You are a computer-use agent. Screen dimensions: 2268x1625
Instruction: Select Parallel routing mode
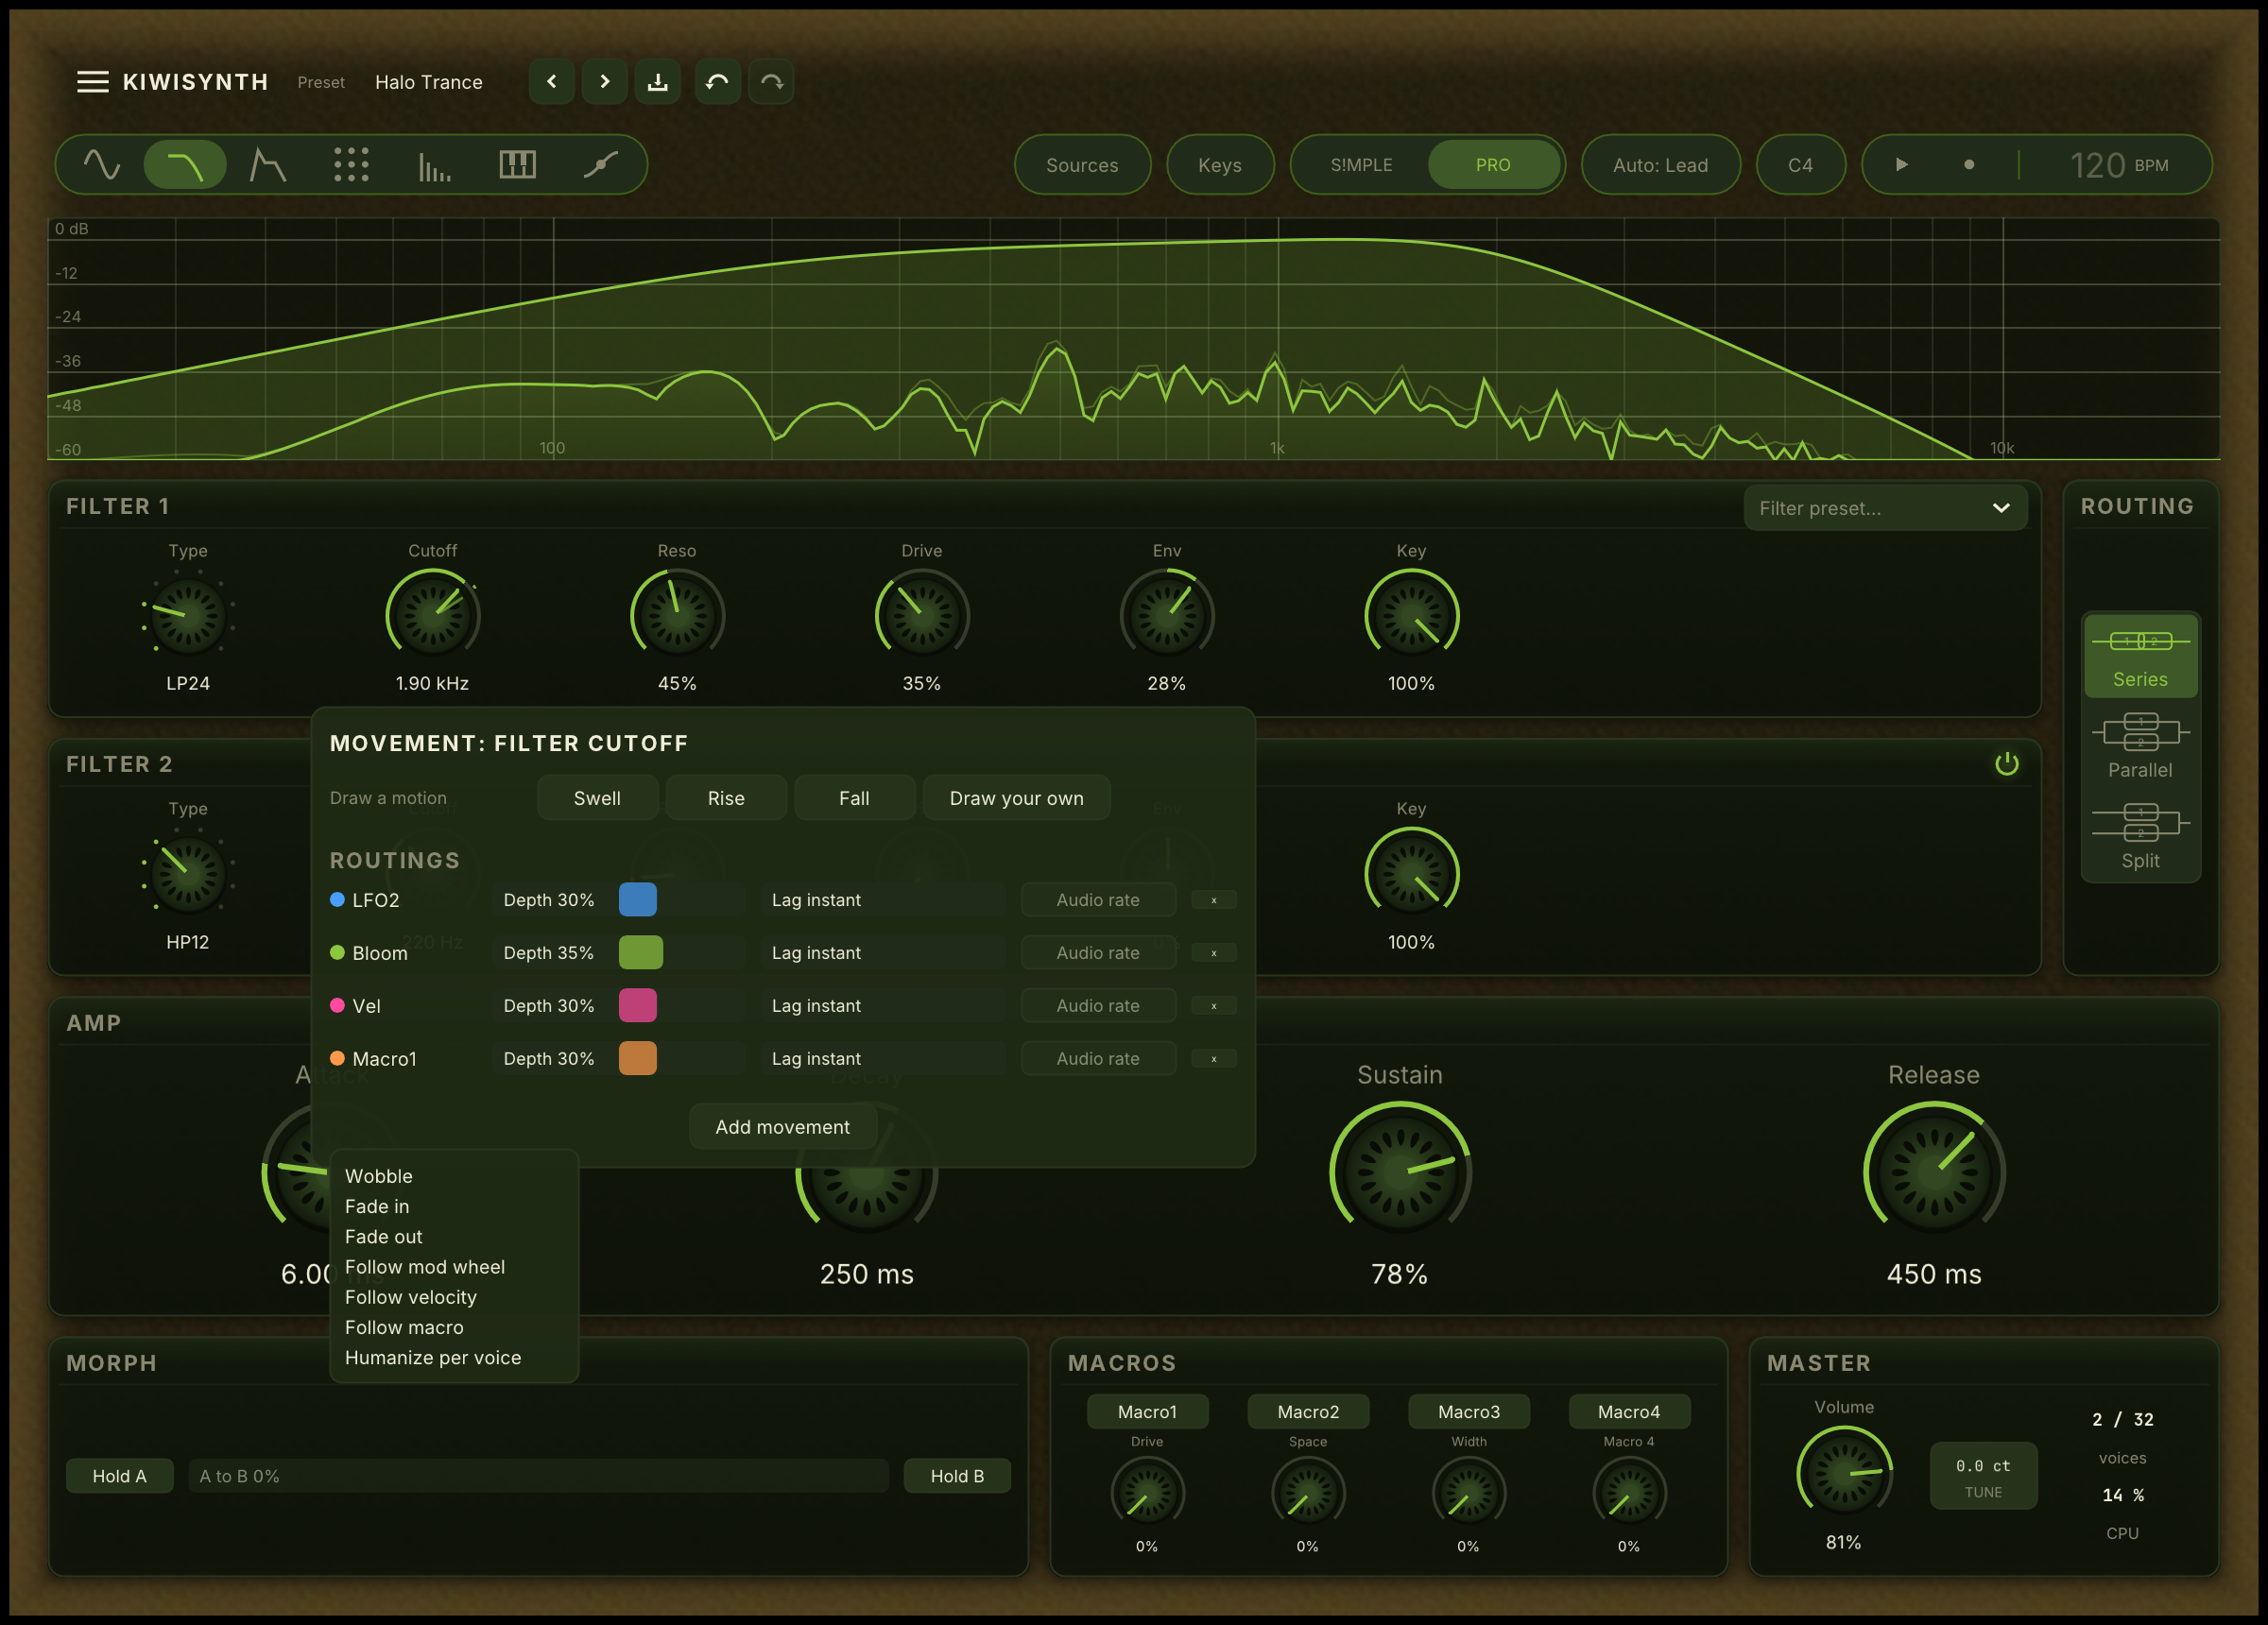click(2140, 746)
